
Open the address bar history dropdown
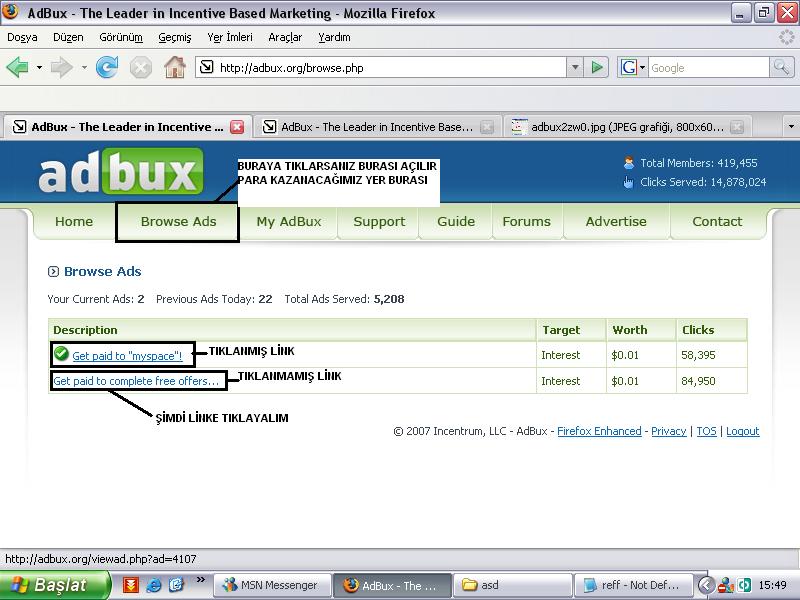point(575,67)
